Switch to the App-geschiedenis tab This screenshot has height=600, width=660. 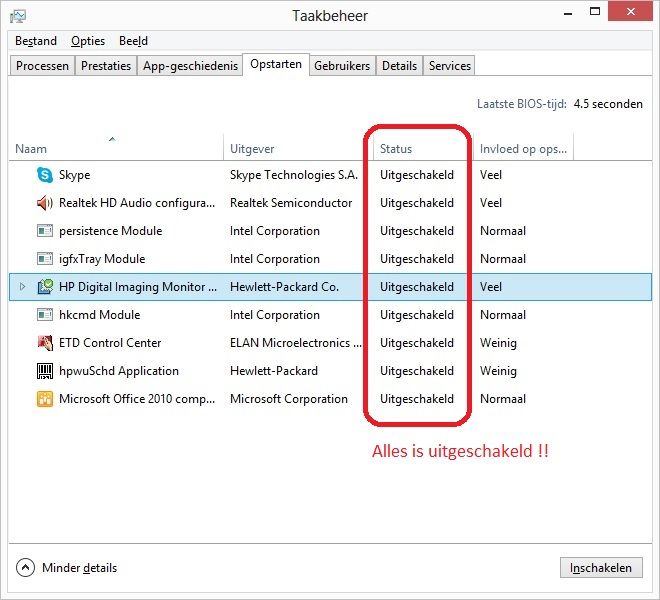point(190,66)
